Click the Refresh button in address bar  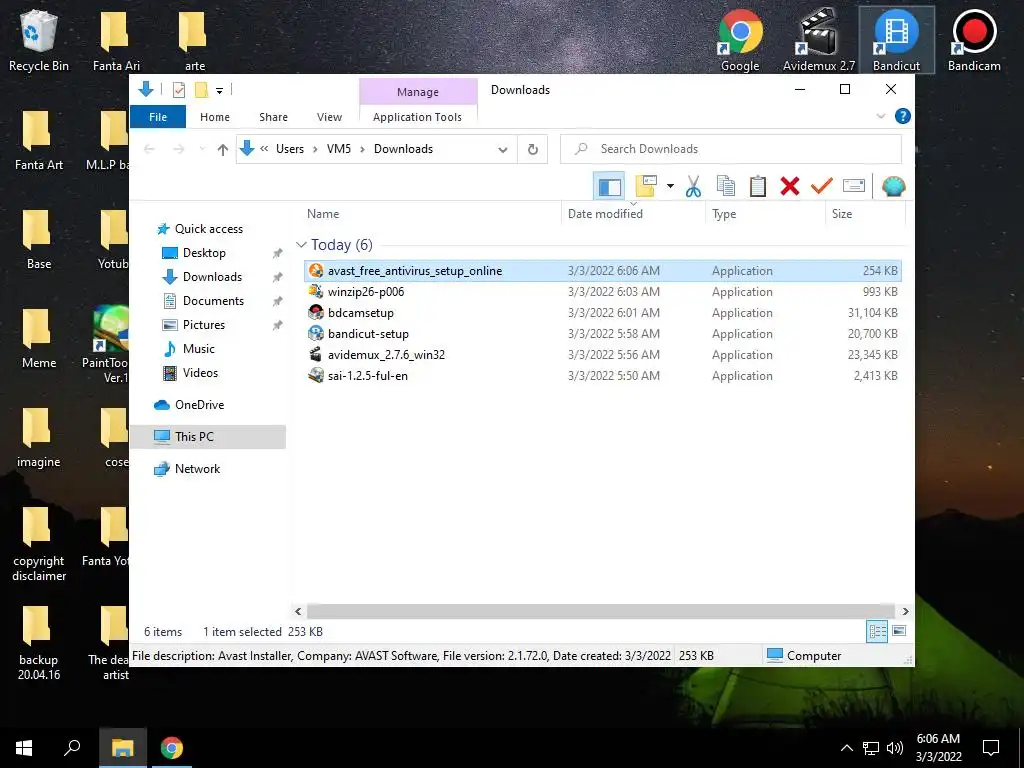point(533,150)
